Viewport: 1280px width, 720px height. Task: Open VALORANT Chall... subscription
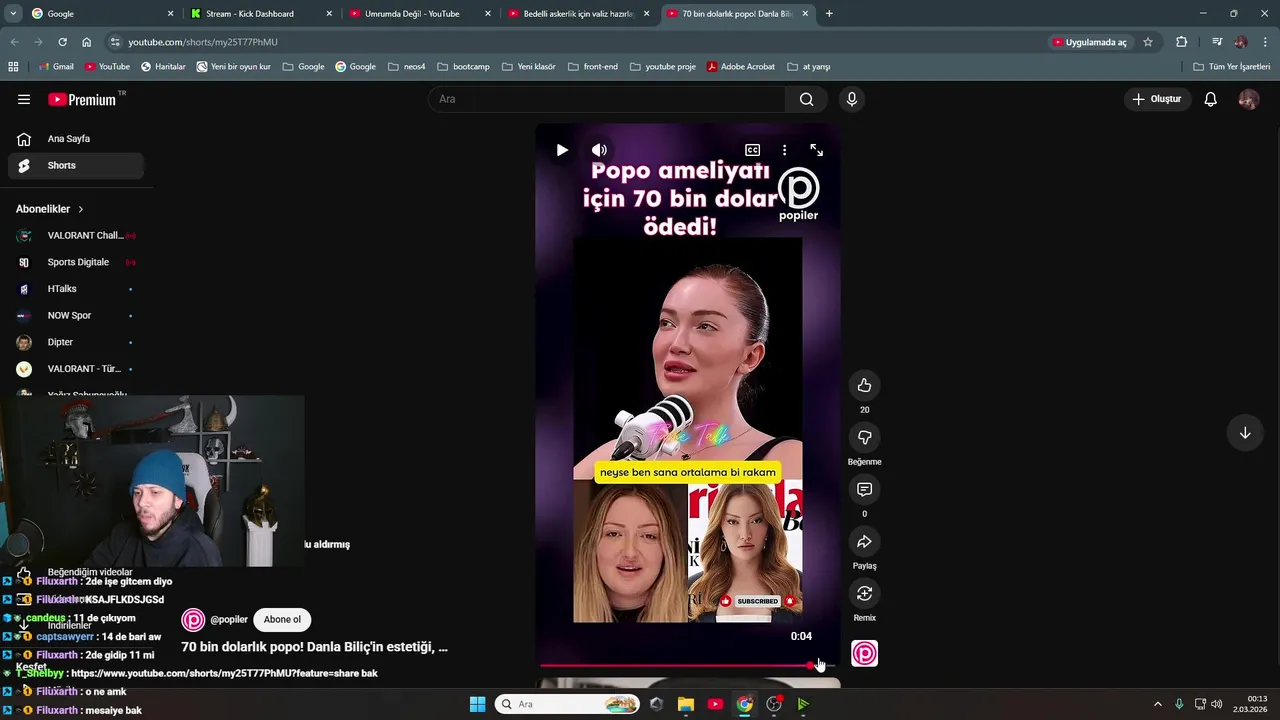click(76, 236)
